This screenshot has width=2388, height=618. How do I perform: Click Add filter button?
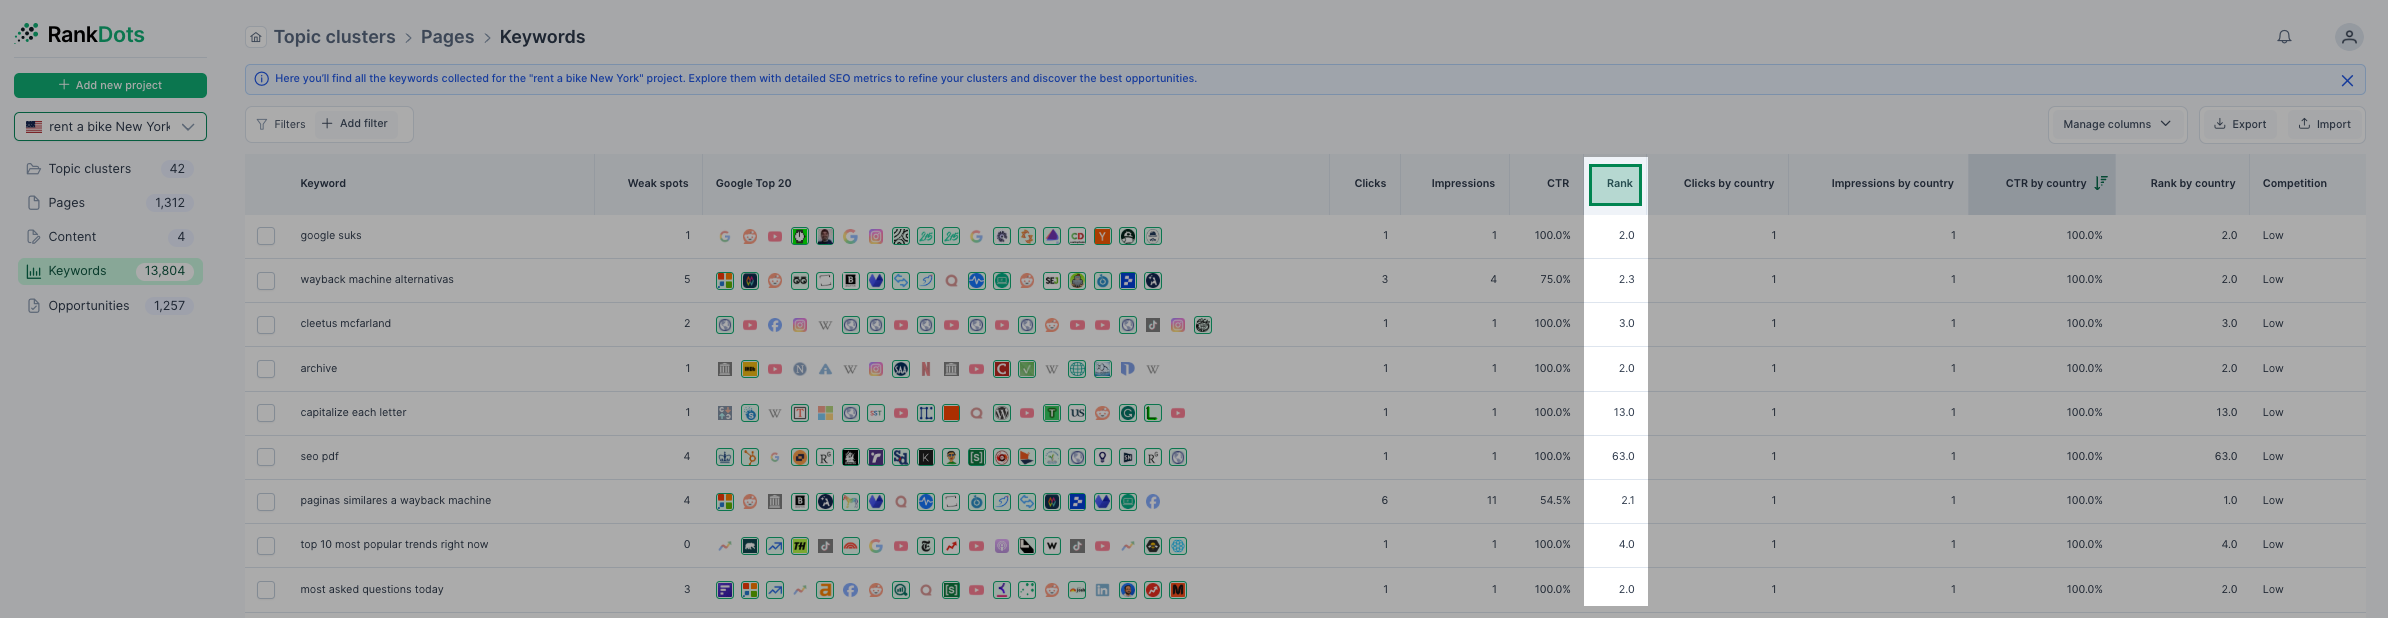click(355, 124)
